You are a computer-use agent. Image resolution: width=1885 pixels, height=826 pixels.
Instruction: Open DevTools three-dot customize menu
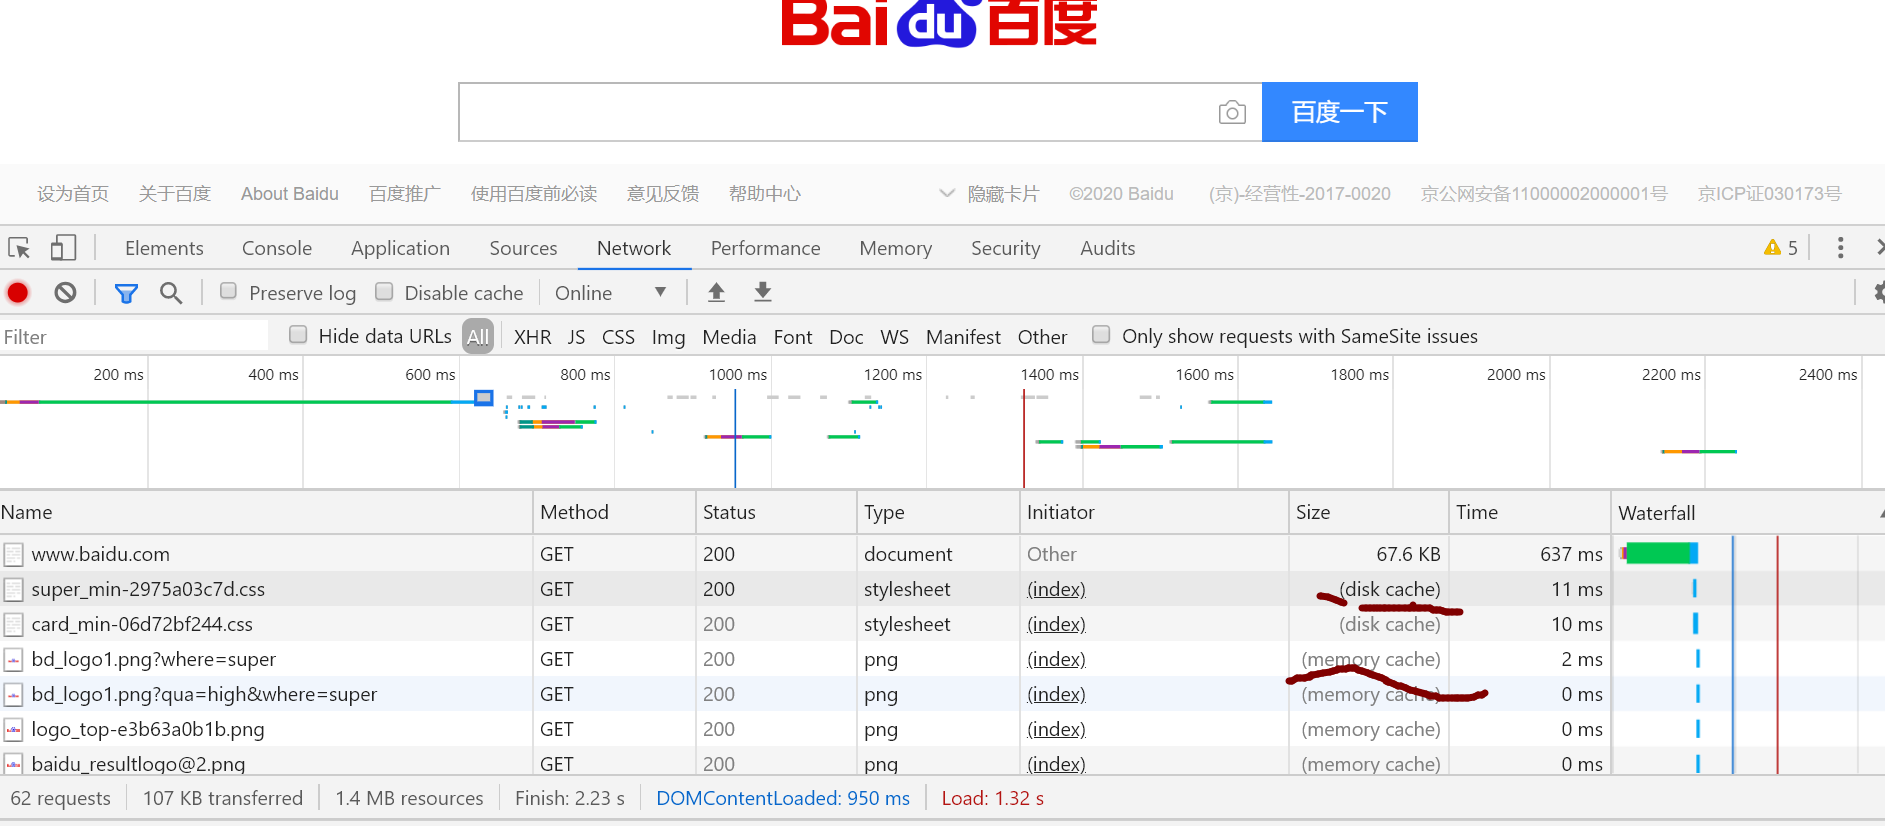point(1840,247)
